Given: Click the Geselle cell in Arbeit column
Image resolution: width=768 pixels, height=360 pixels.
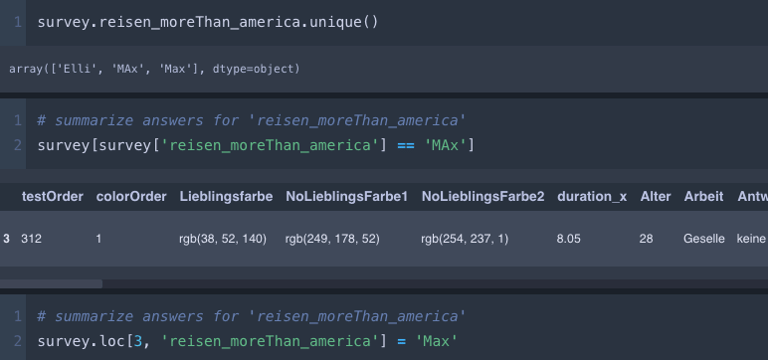Looking at the screenshot, I should pos(704,239).
